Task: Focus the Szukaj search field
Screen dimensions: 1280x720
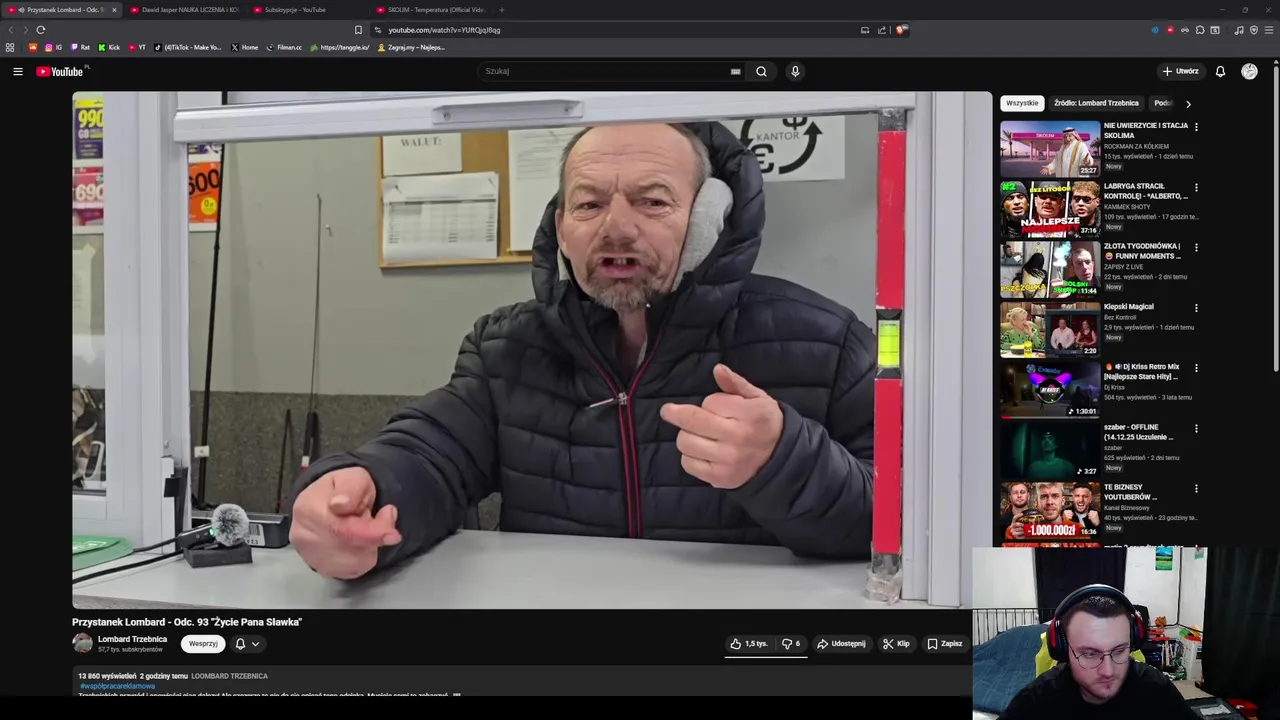Action: [x=606, y=71]
